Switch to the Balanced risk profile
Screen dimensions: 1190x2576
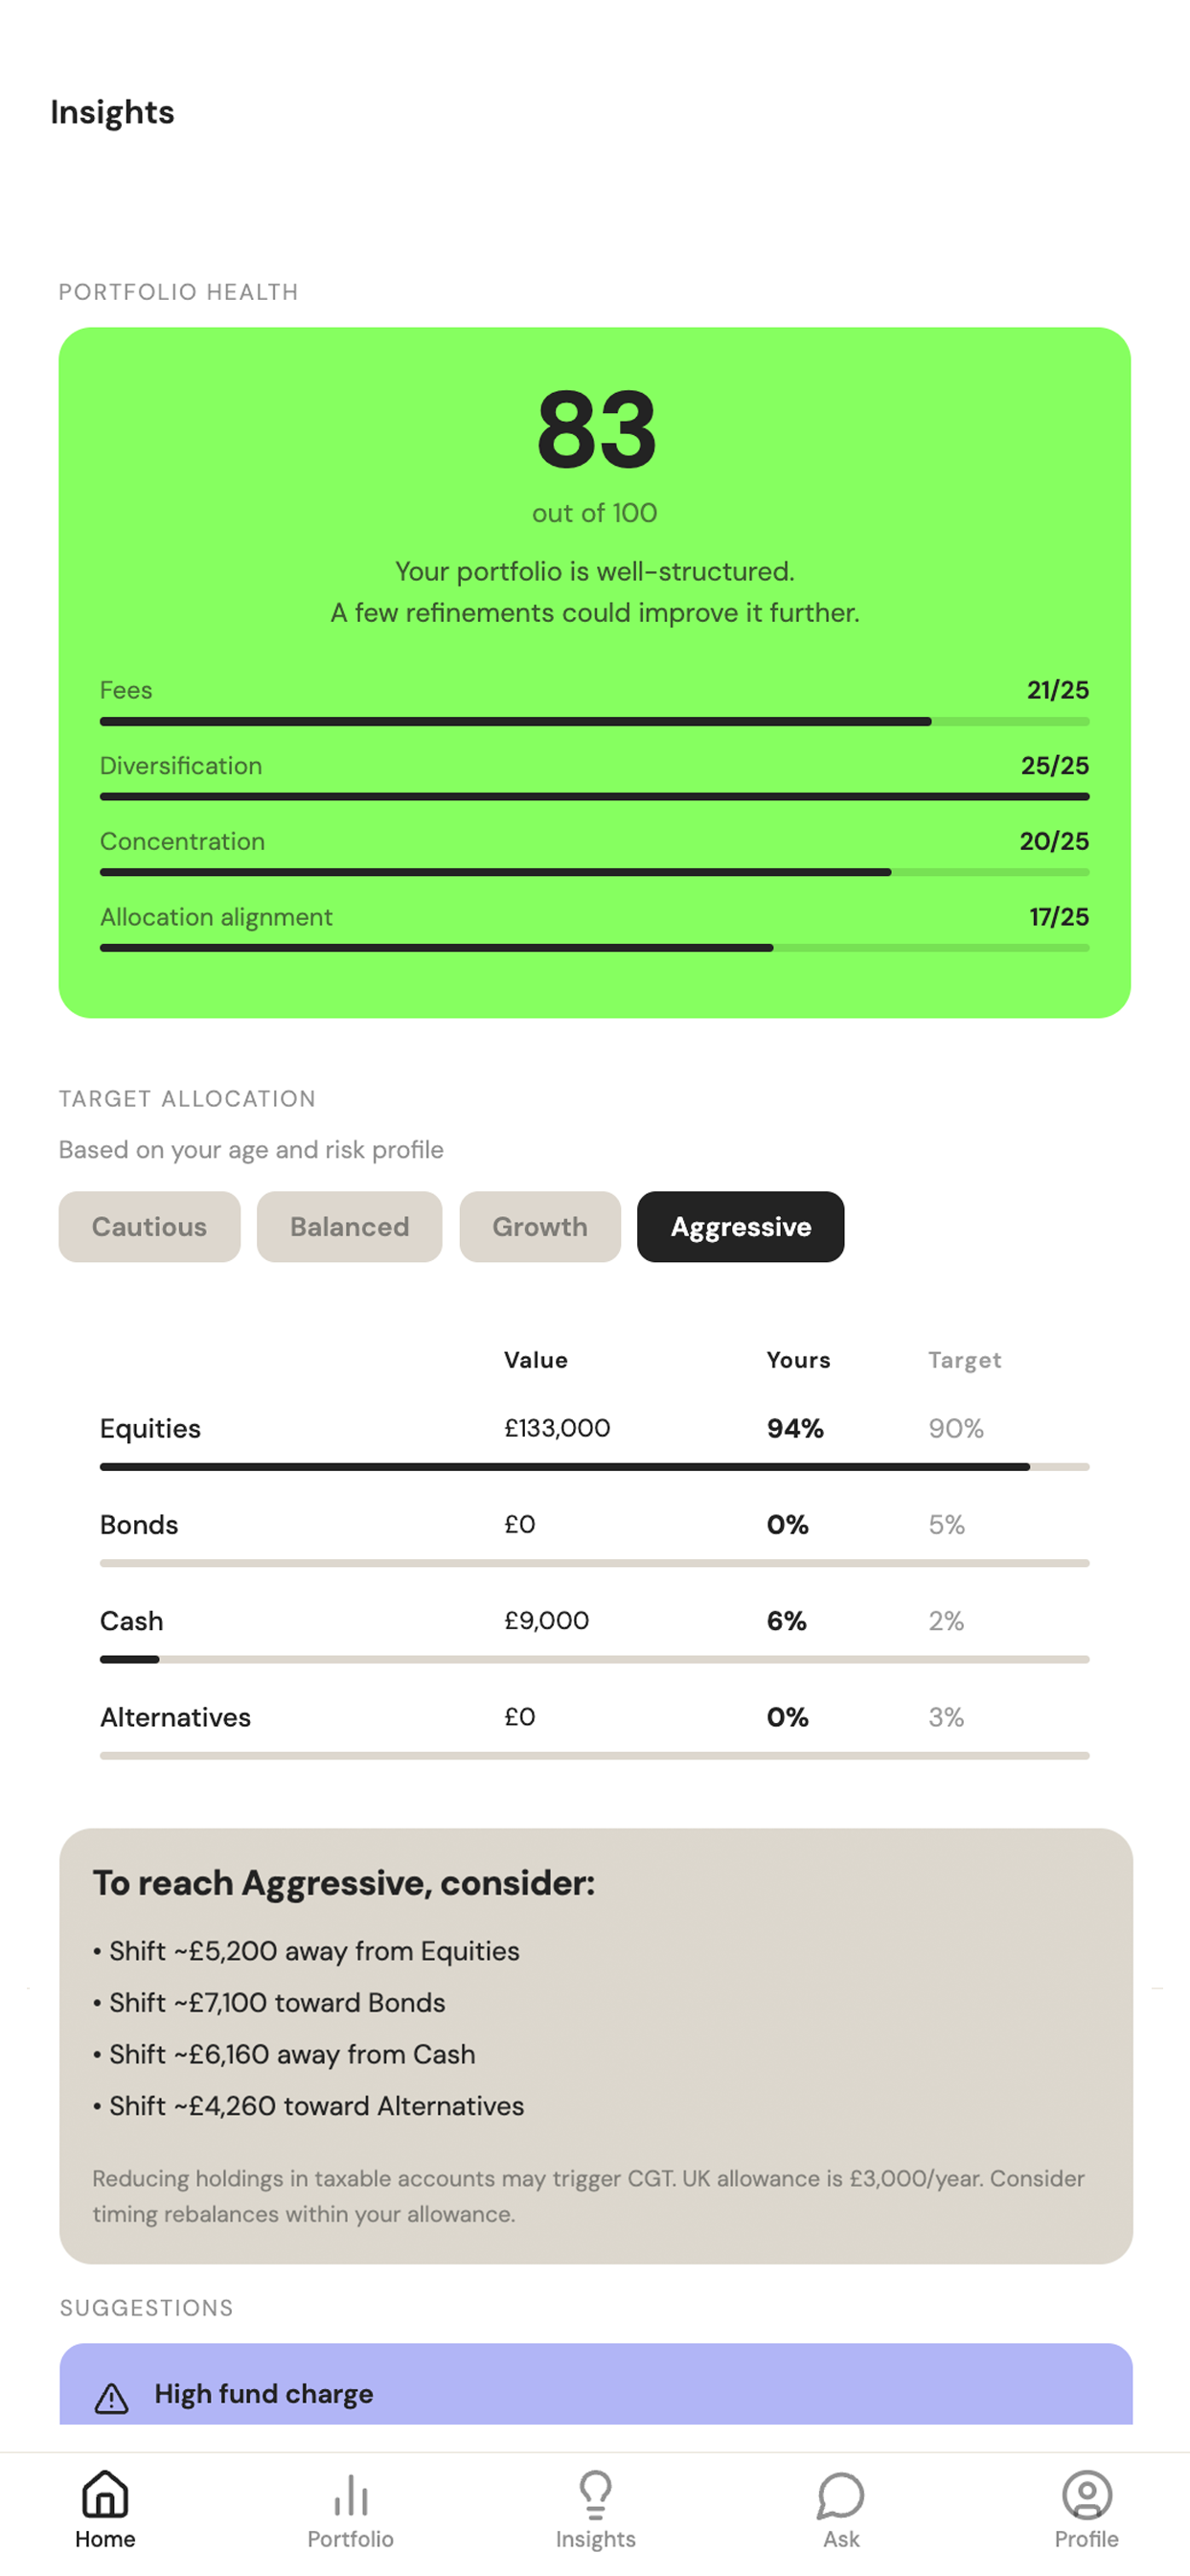(349, 1226)
